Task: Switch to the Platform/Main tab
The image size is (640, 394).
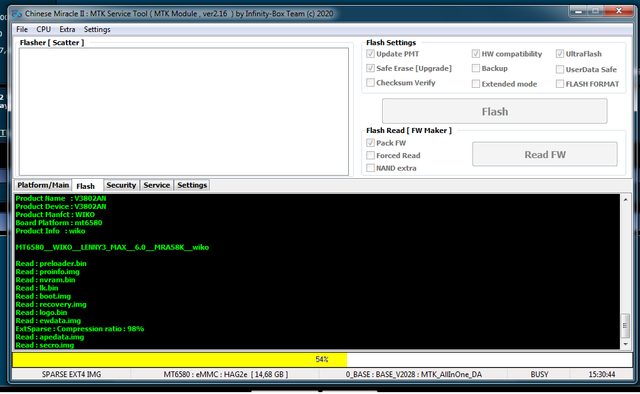Action: (43, 185)
